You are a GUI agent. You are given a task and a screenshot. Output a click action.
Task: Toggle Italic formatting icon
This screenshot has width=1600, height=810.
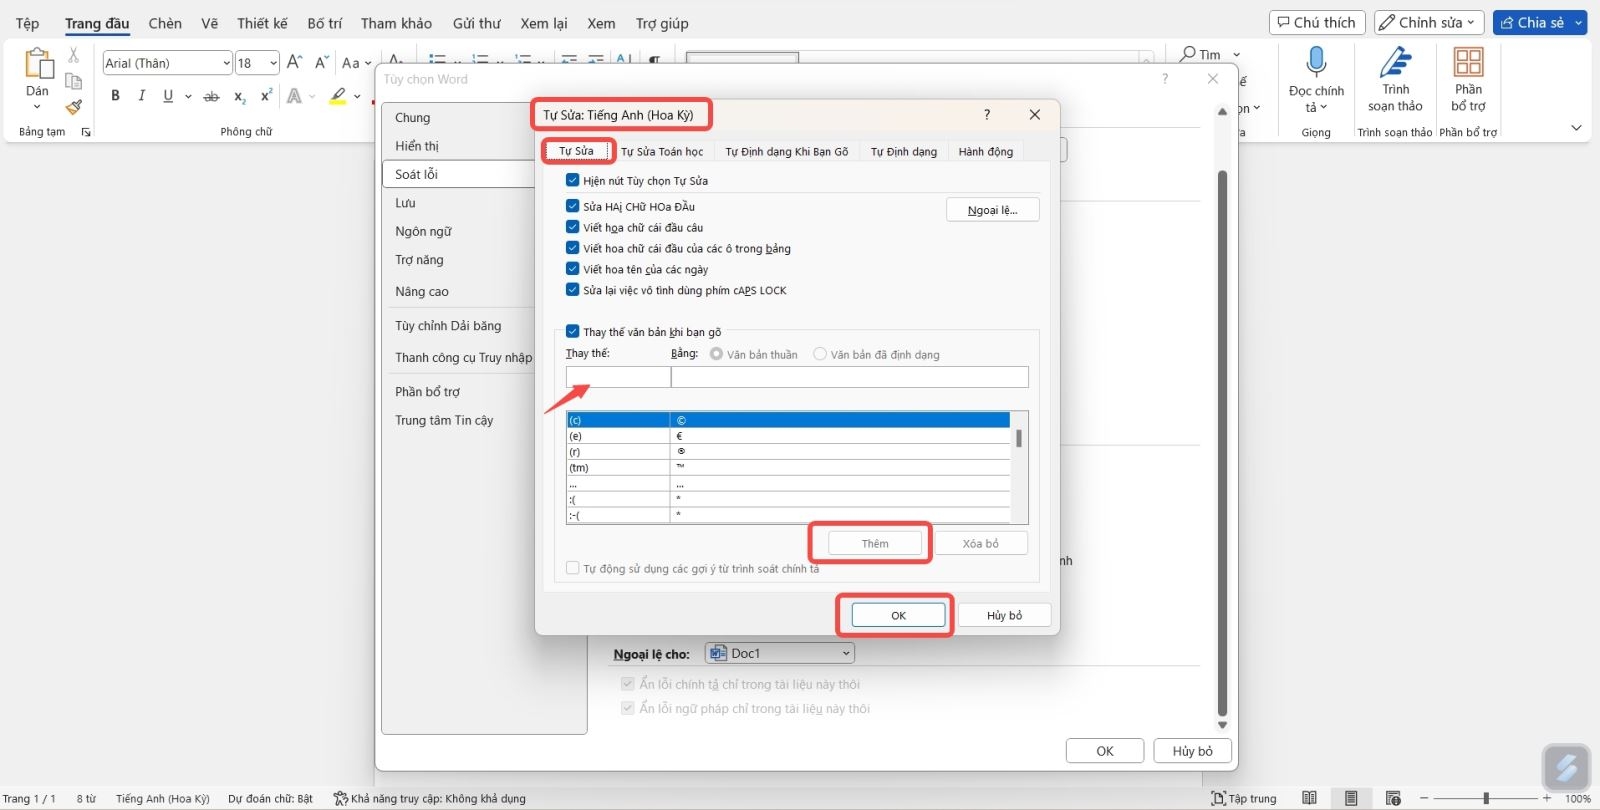pyautogui.click(x=141, y=96)
